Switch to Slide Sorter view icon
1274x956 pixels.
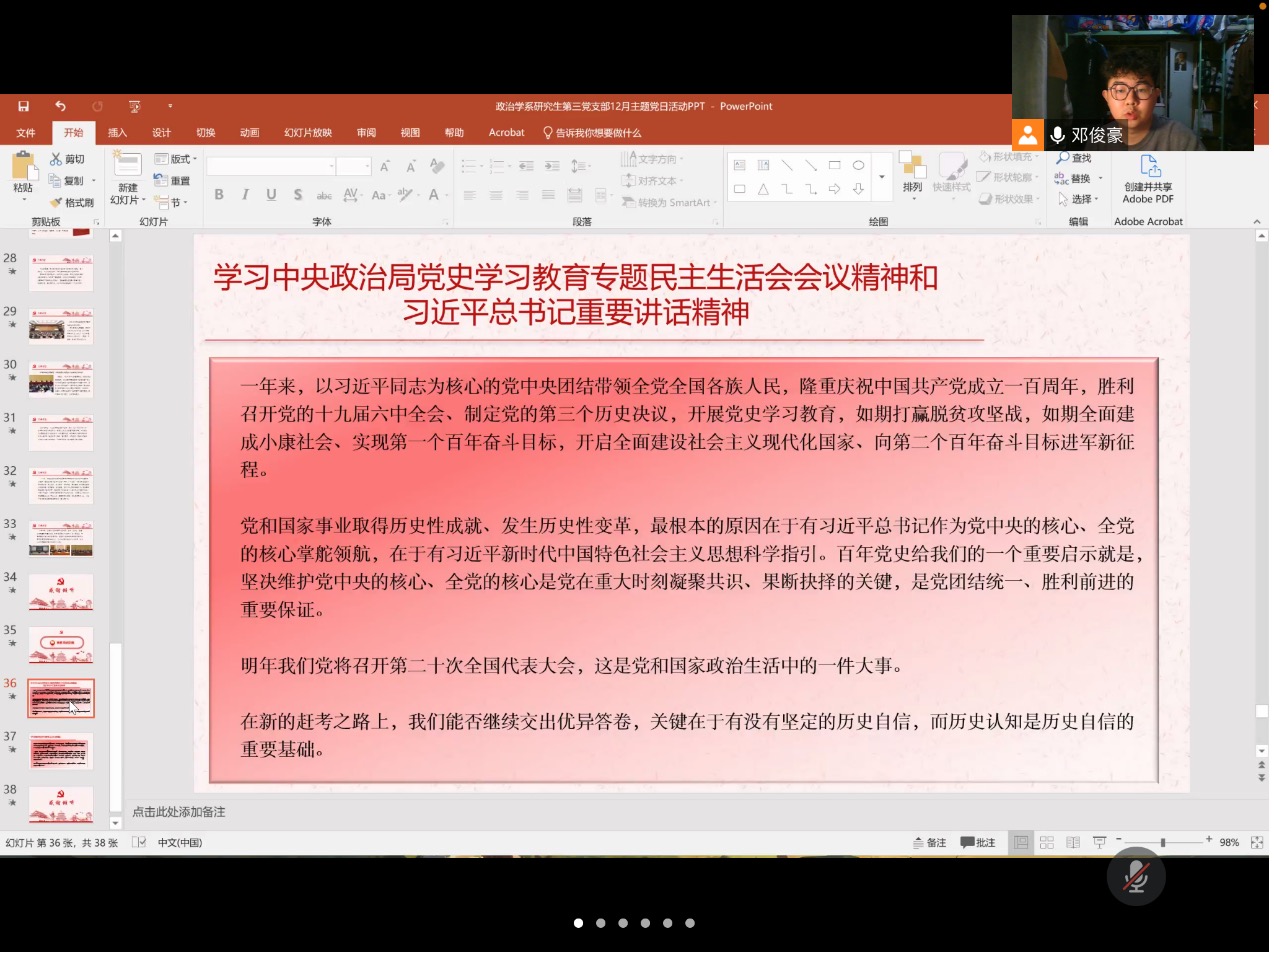click(1047, 843)
